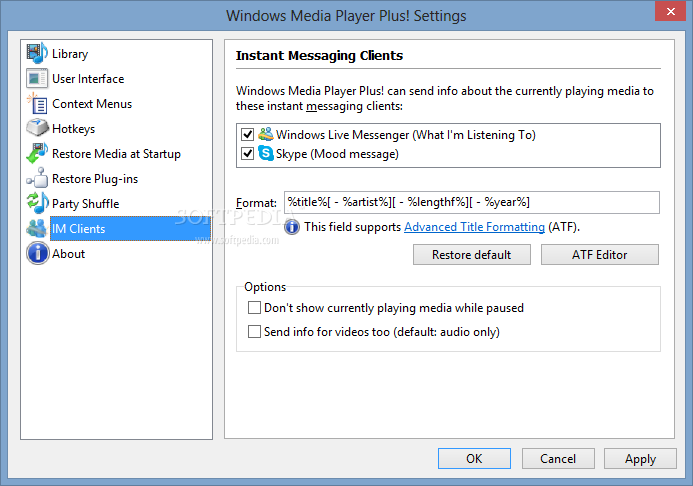Click inside the Format text field
Viewport: 693px width, 486px height.
click(472, 202)
